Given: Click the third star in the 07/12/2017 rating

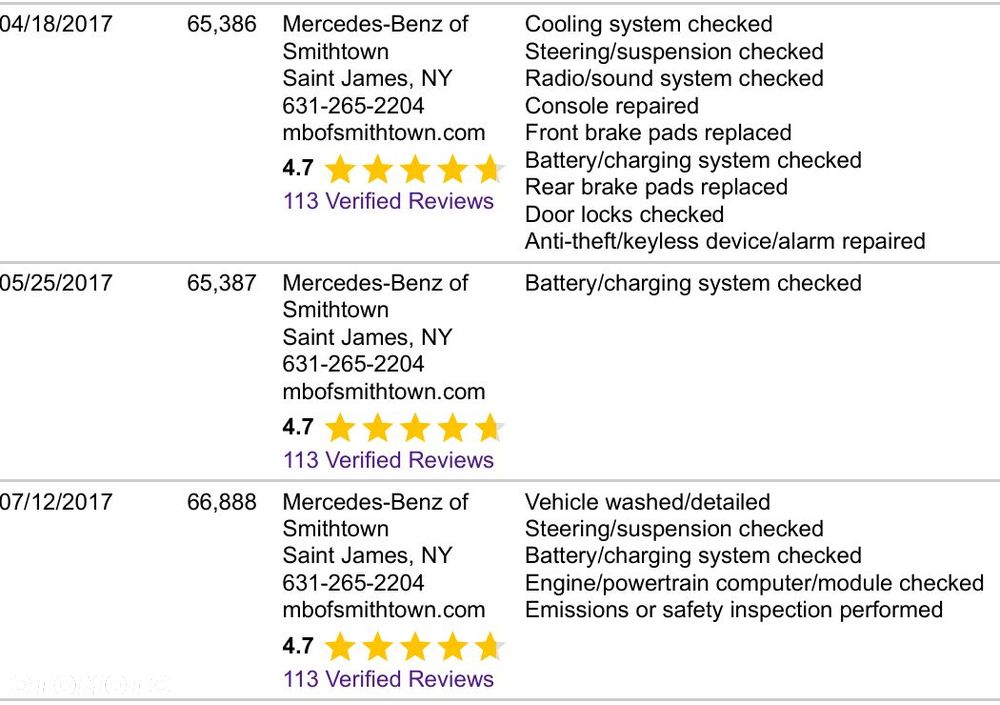Looking at the screenshot, I should point(415,646).
